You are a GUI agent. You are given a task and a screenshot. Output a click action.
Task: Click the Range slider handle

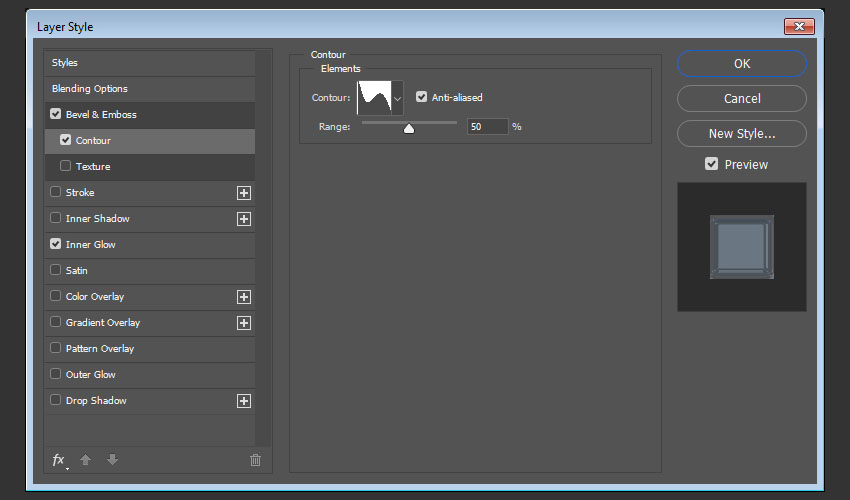tap(409, 128)
